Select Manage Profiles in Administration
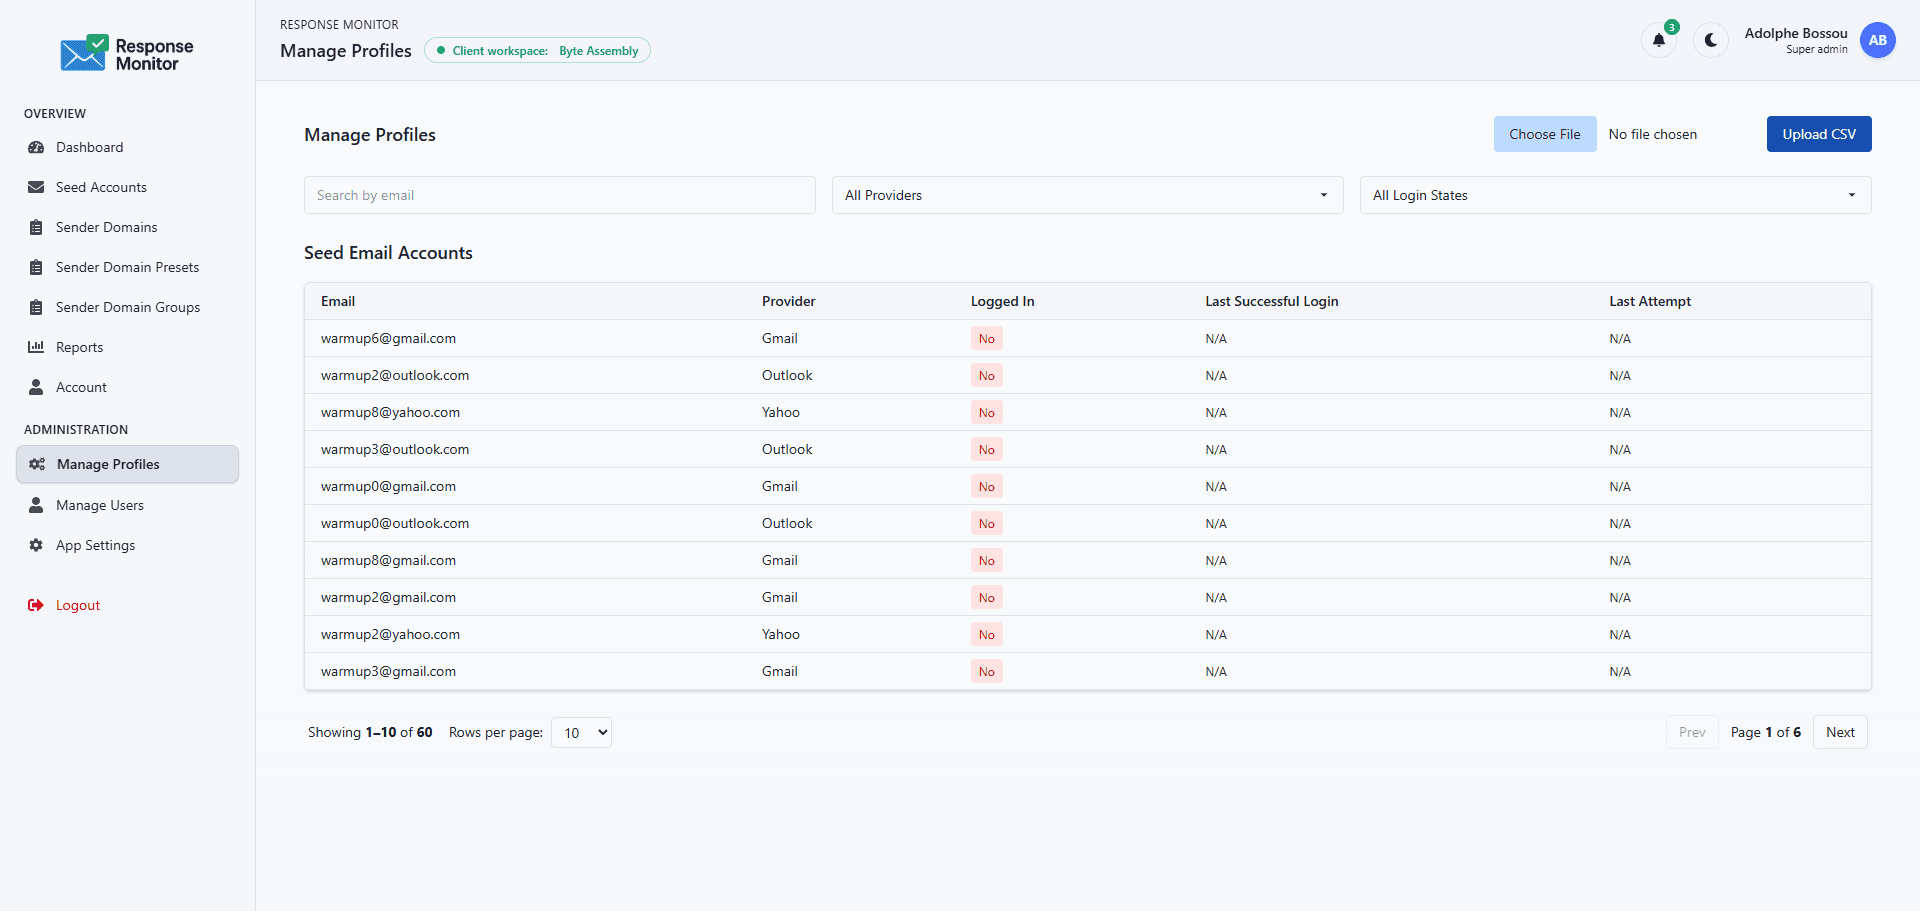 tap(107, 464)
